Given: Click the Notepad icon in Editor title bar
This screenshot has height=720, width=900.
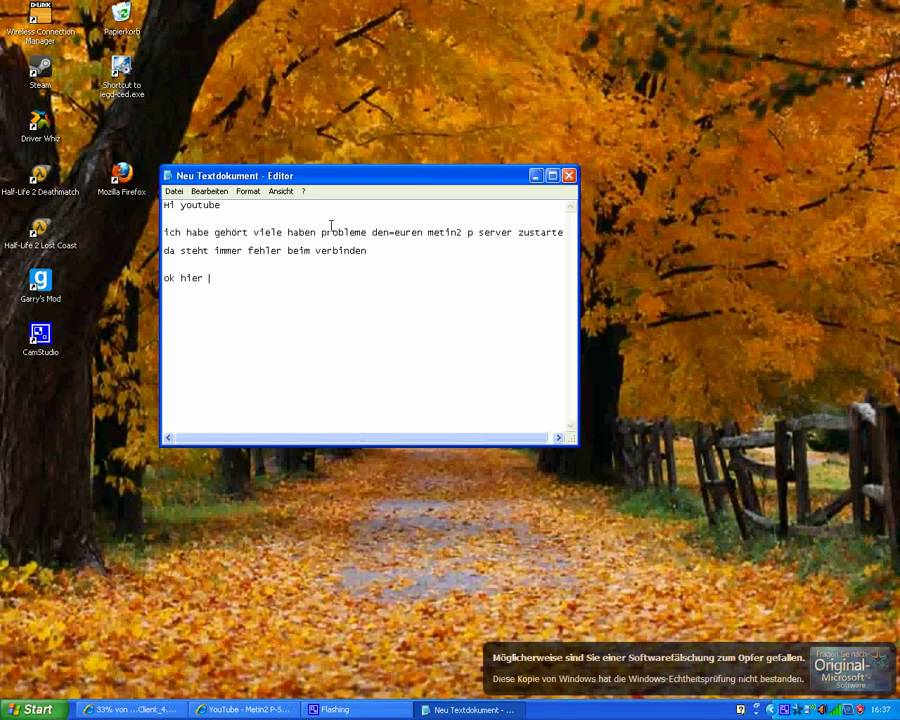Looking at the screenshot, I should 168,176.
